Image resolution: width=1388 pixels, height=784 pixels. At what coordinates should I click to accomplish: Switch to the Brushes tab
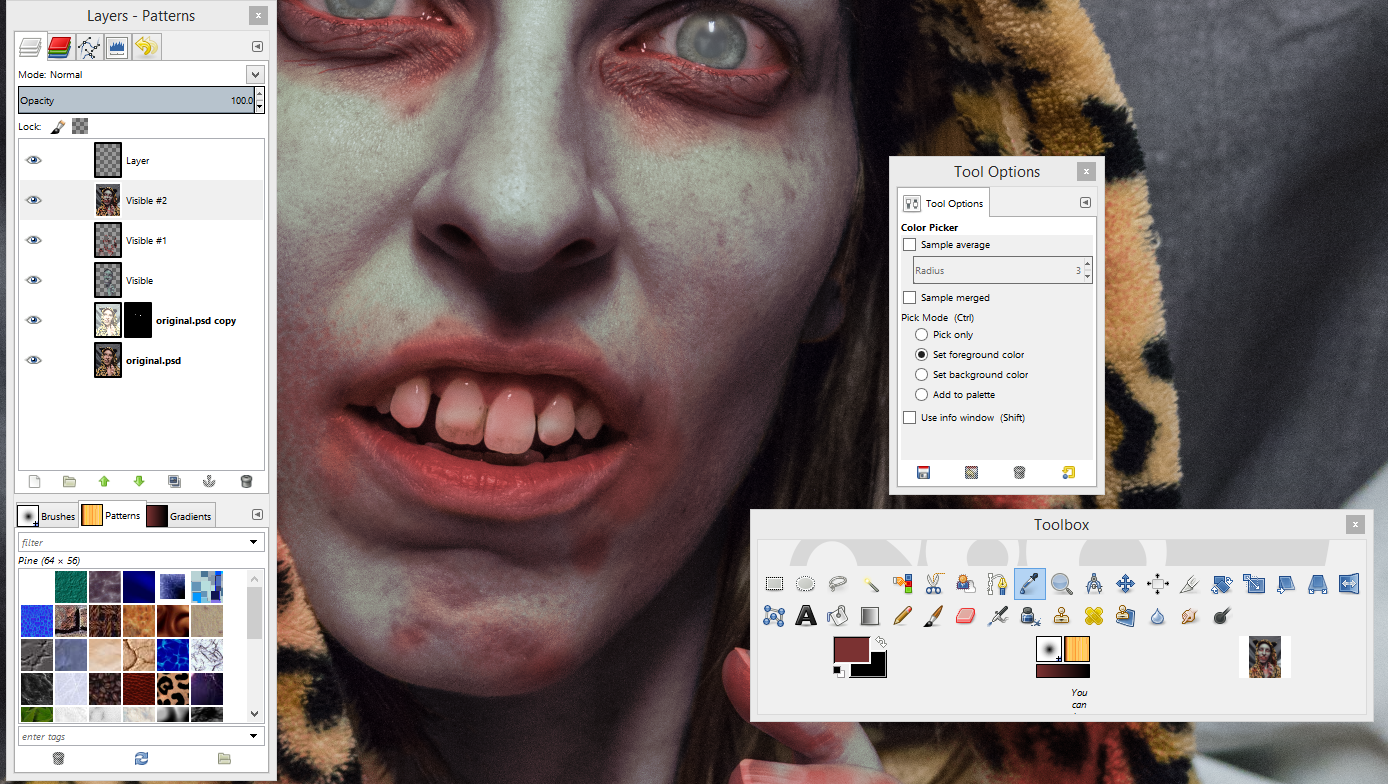[x=47, y=515]
